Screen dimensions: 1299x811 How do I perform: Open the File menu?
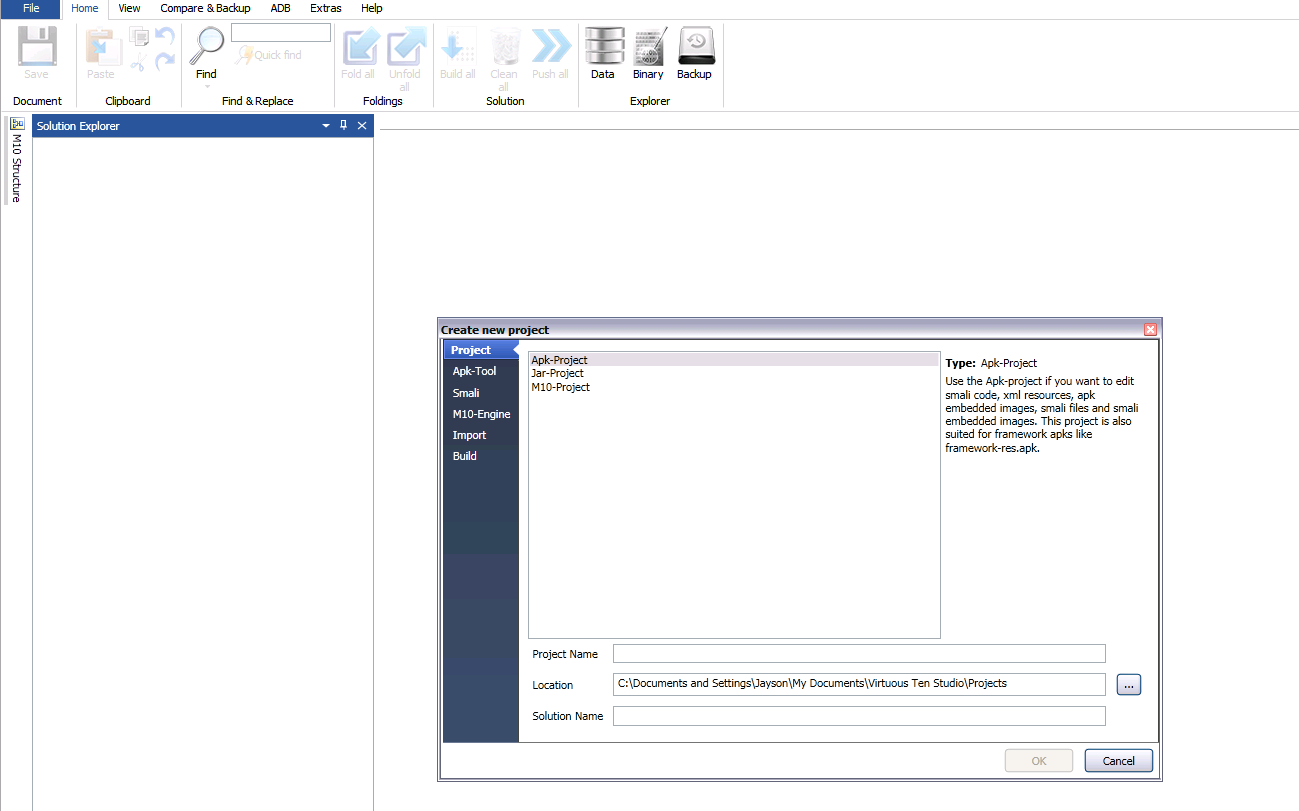(x=31, y=8)
